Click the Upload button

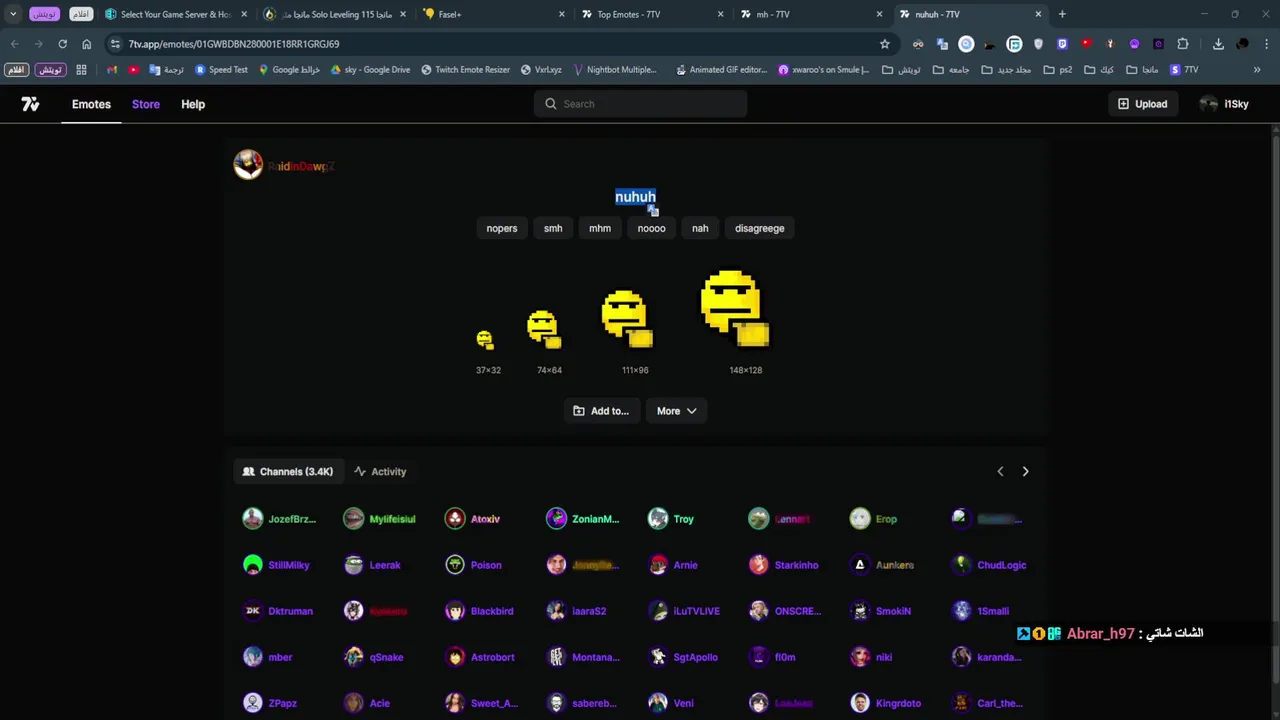[1142, 104]
